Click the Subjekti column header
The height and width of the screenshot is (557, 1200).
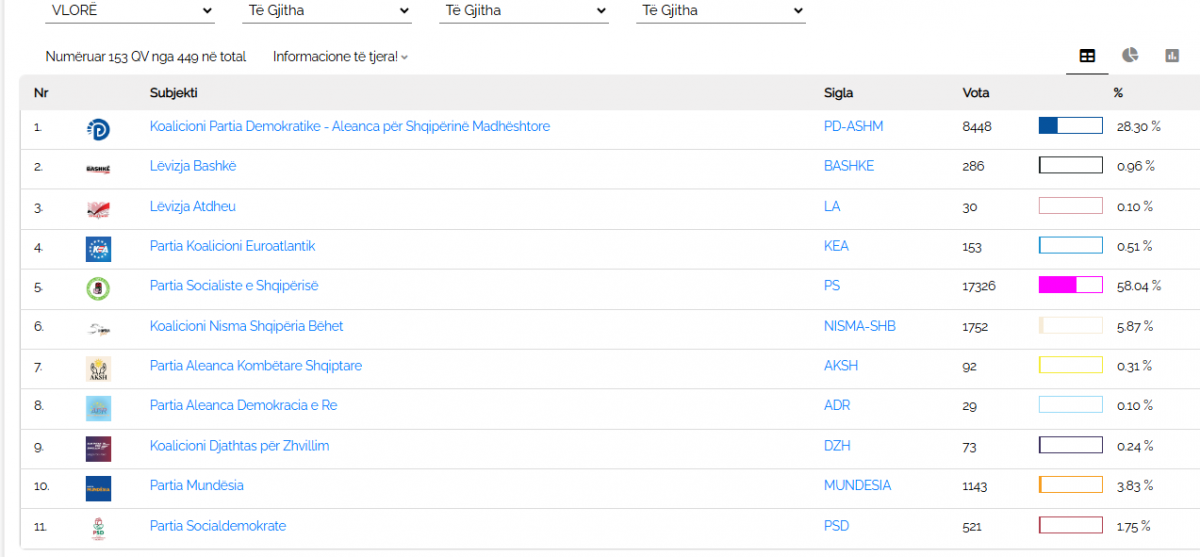pyautogui.click(x=173, y=93)
